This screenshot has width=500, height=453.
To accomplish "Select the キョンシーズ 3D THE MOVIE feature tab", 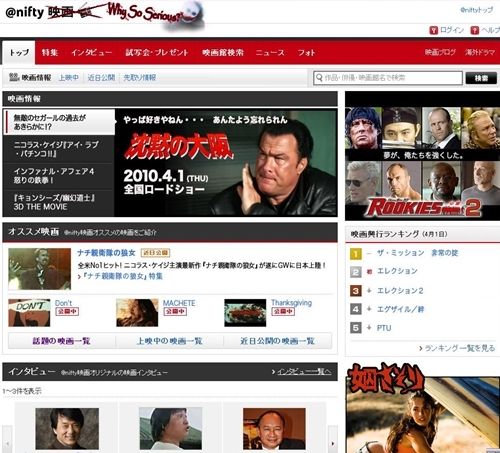I will coord(59,203).
